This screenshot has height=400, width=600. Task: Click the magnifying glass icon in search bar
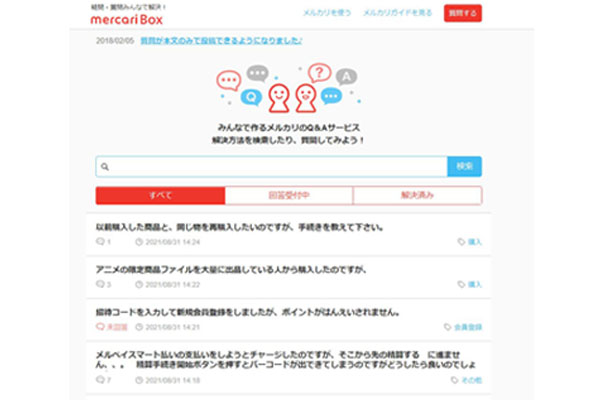coord(104,166)
